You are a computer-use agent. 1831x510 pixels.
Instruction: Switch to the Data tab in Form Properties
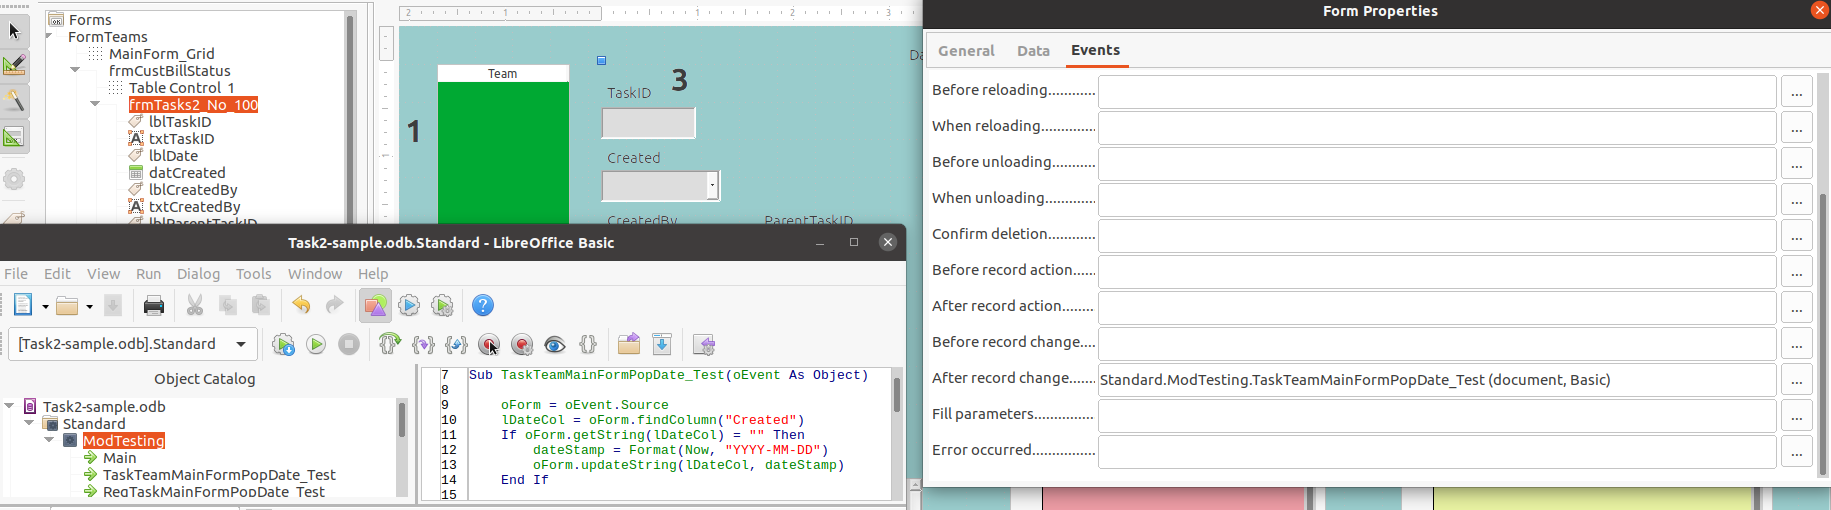1033,51
